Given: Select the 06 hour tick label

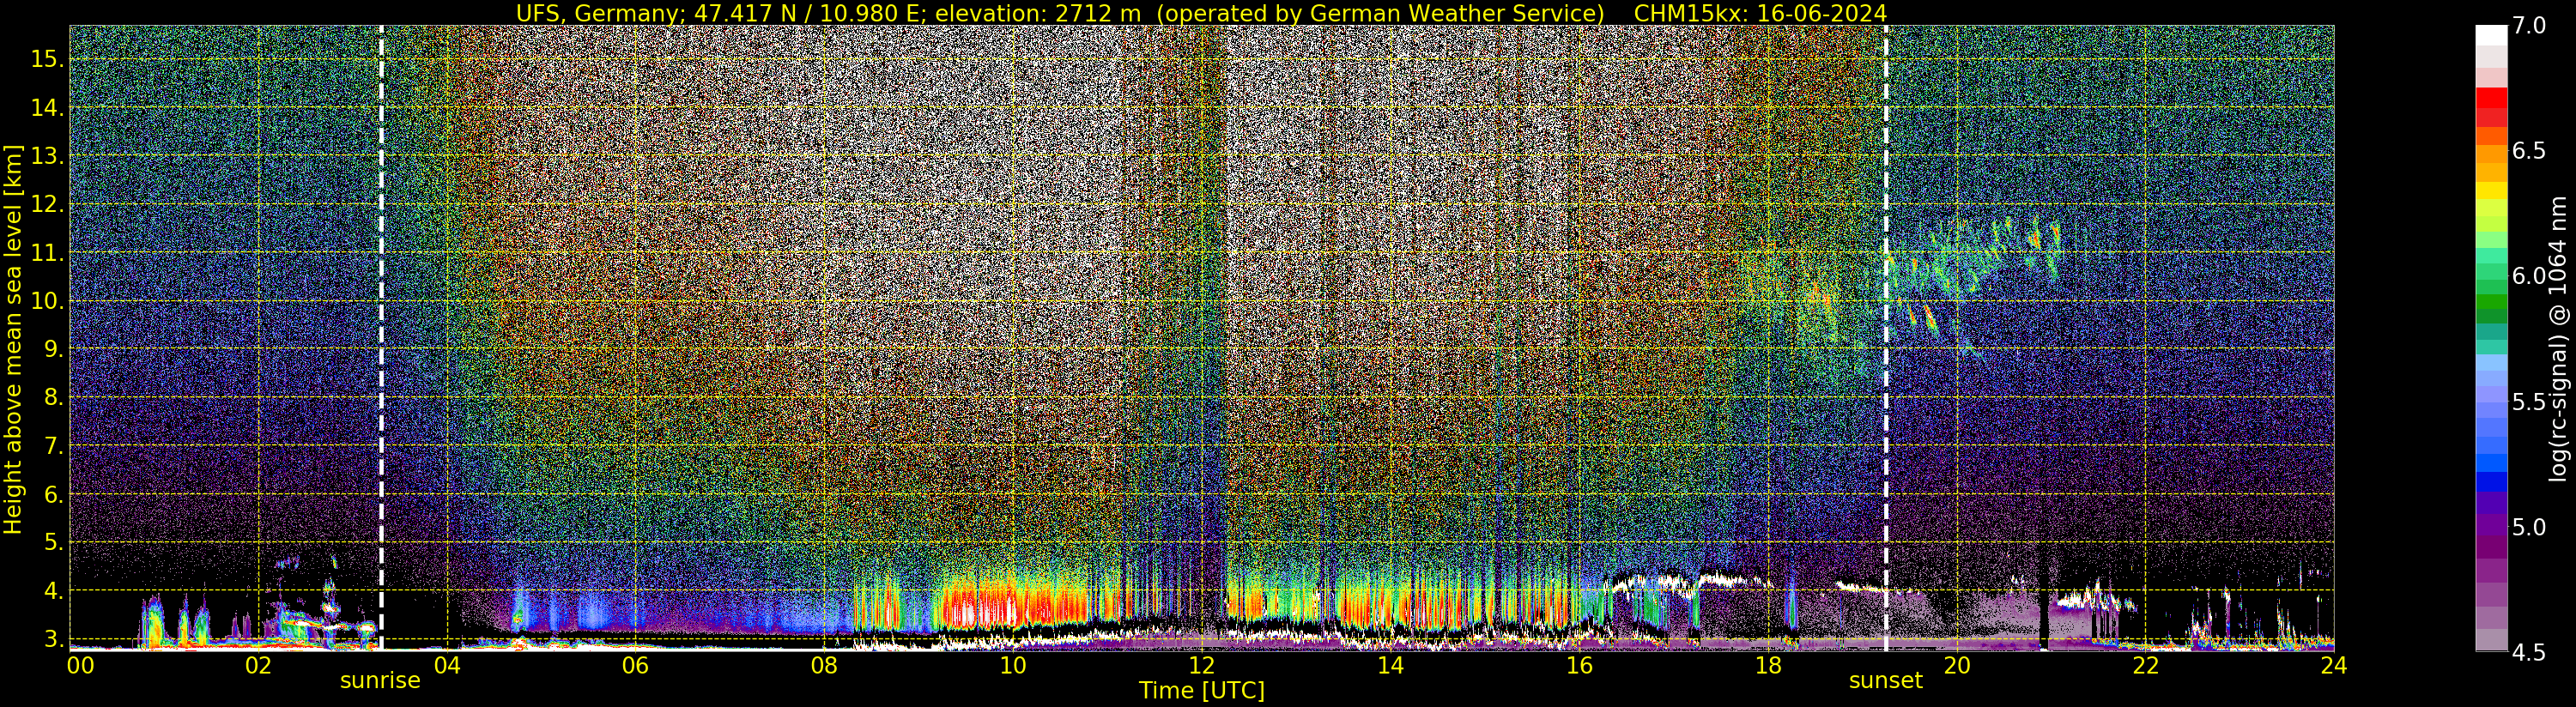Looking at the screenshot, I should [635, 666].
